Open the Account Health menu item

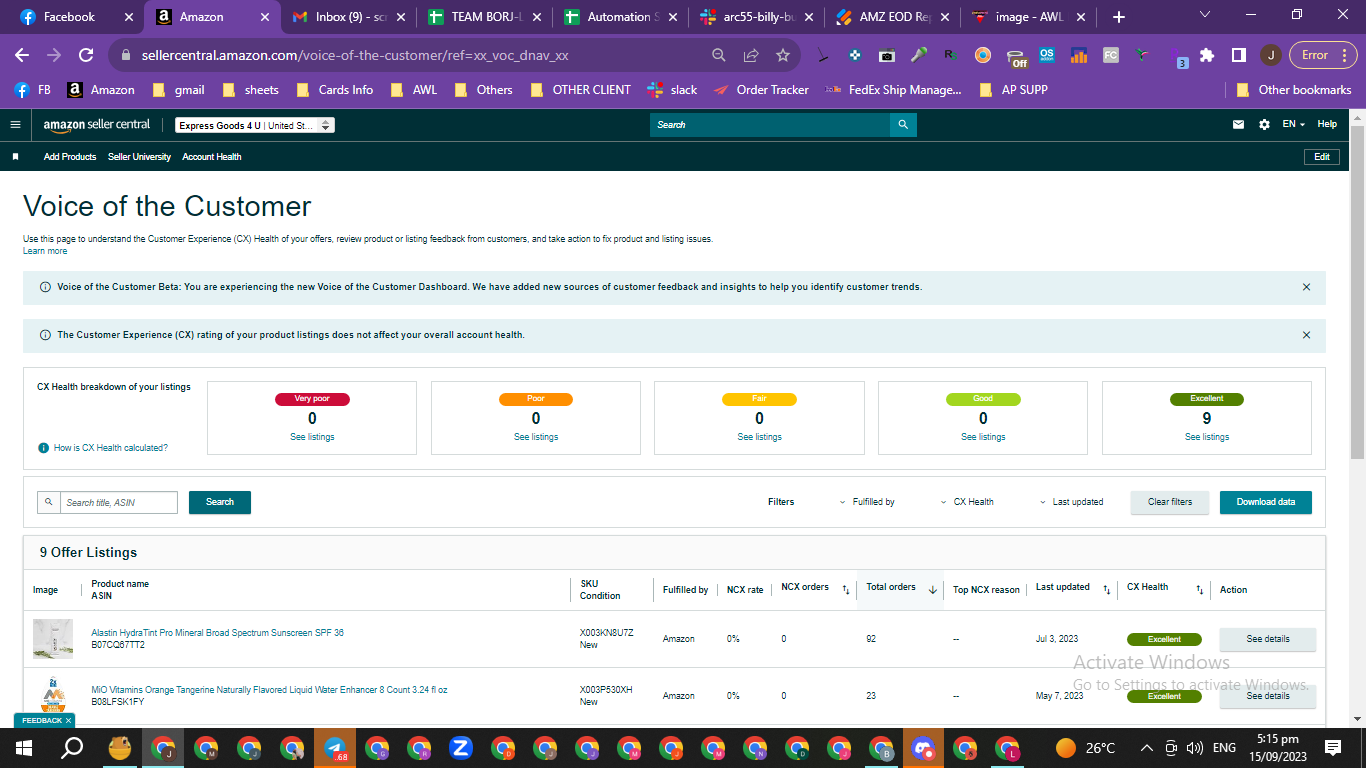point(212,157)
